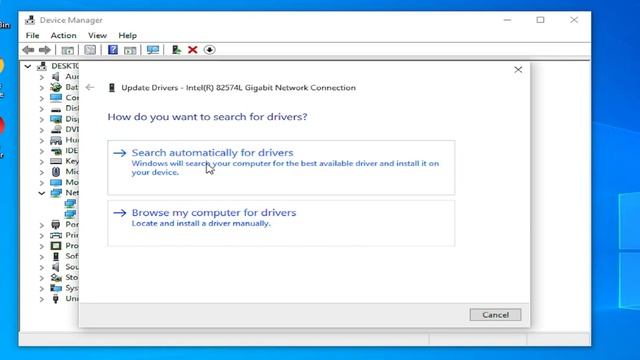Expand the Batteries category
This screenshot has height=360, width=640.
[42, 87]
